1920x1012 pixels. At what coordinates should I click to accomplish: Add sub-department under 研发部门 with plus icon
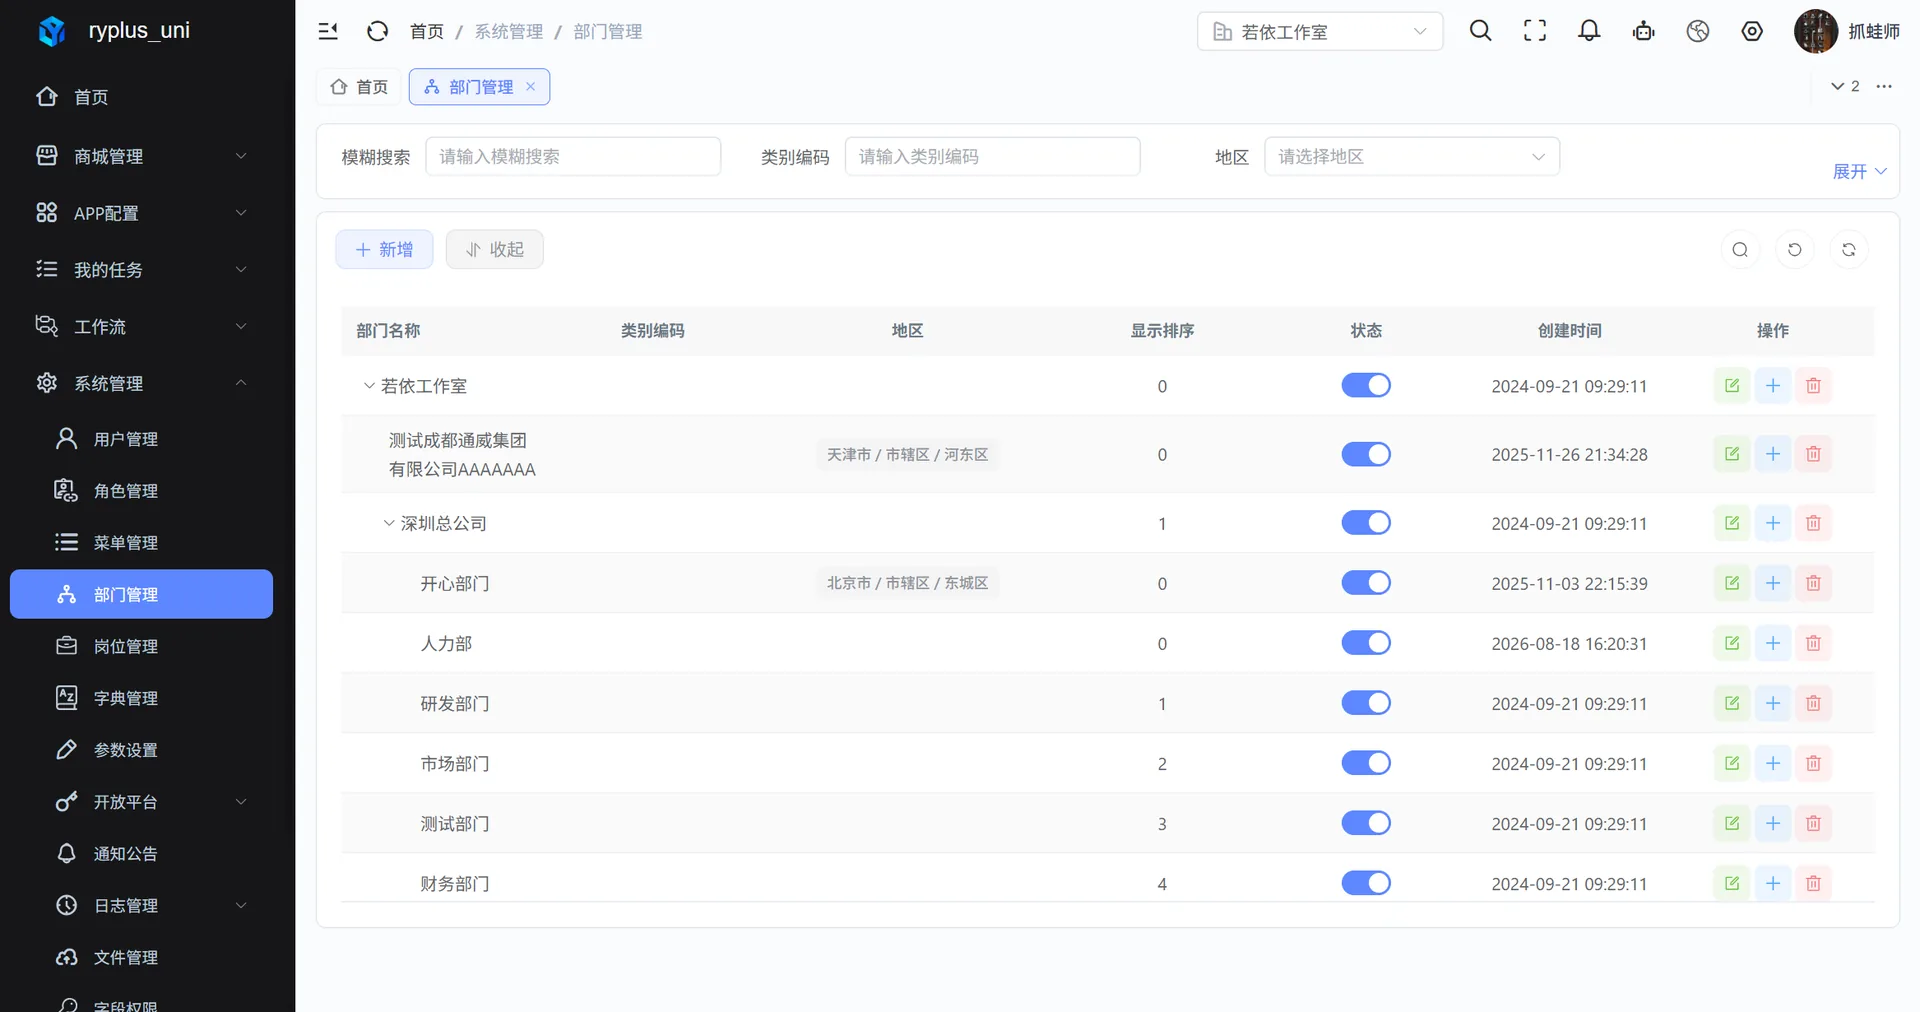[1773, 703]
